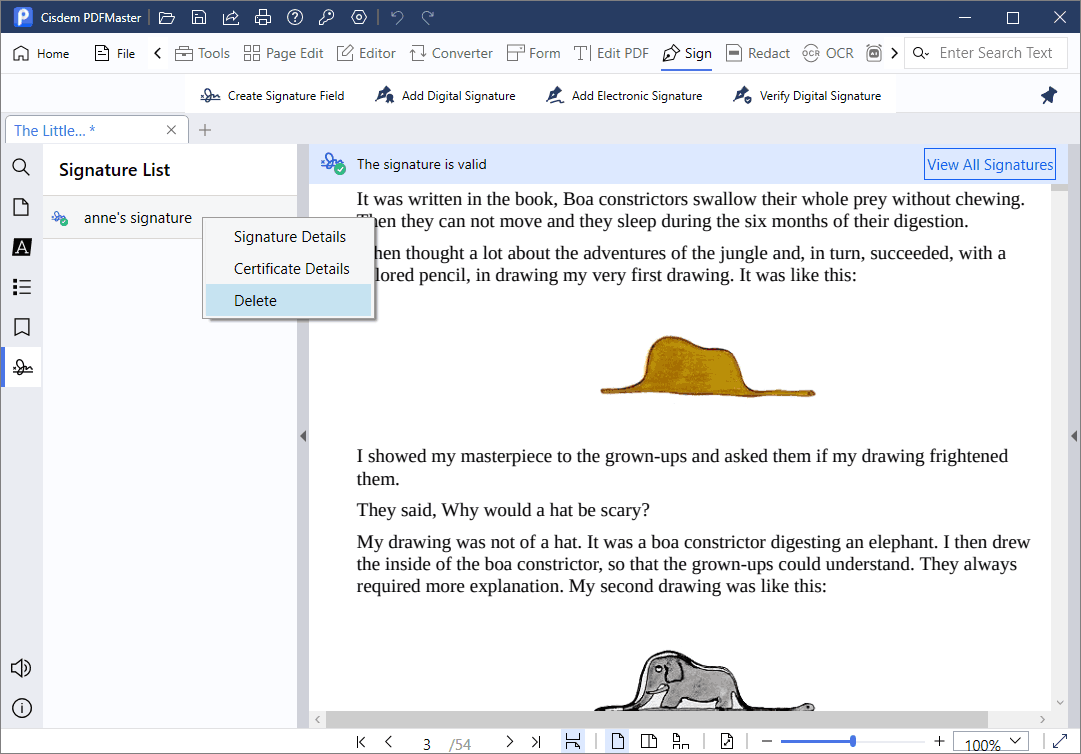Click the Undo arrow

pyautogui.click(x=396, y=17)
